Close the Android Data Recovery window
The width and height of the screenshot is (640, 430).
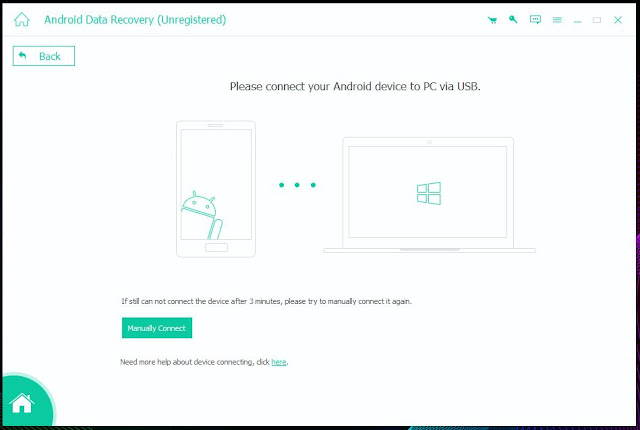618,20
